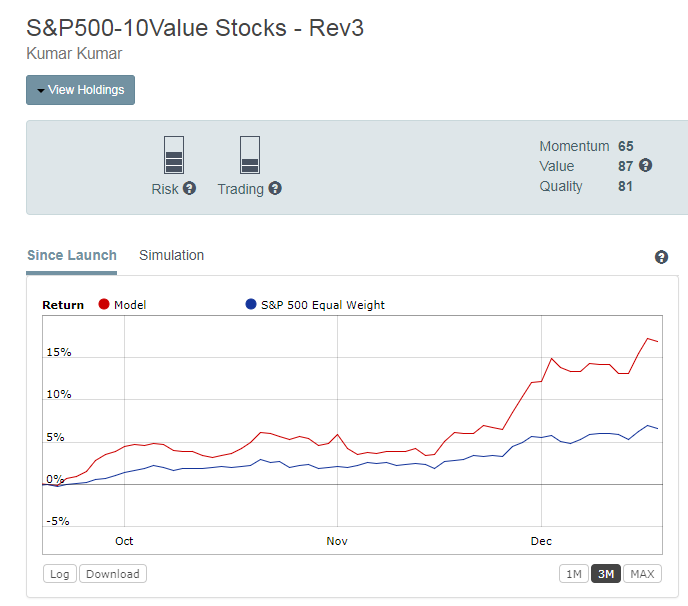
Task: Expand the View Holdings dropdown button
Action: click(80, 90)
